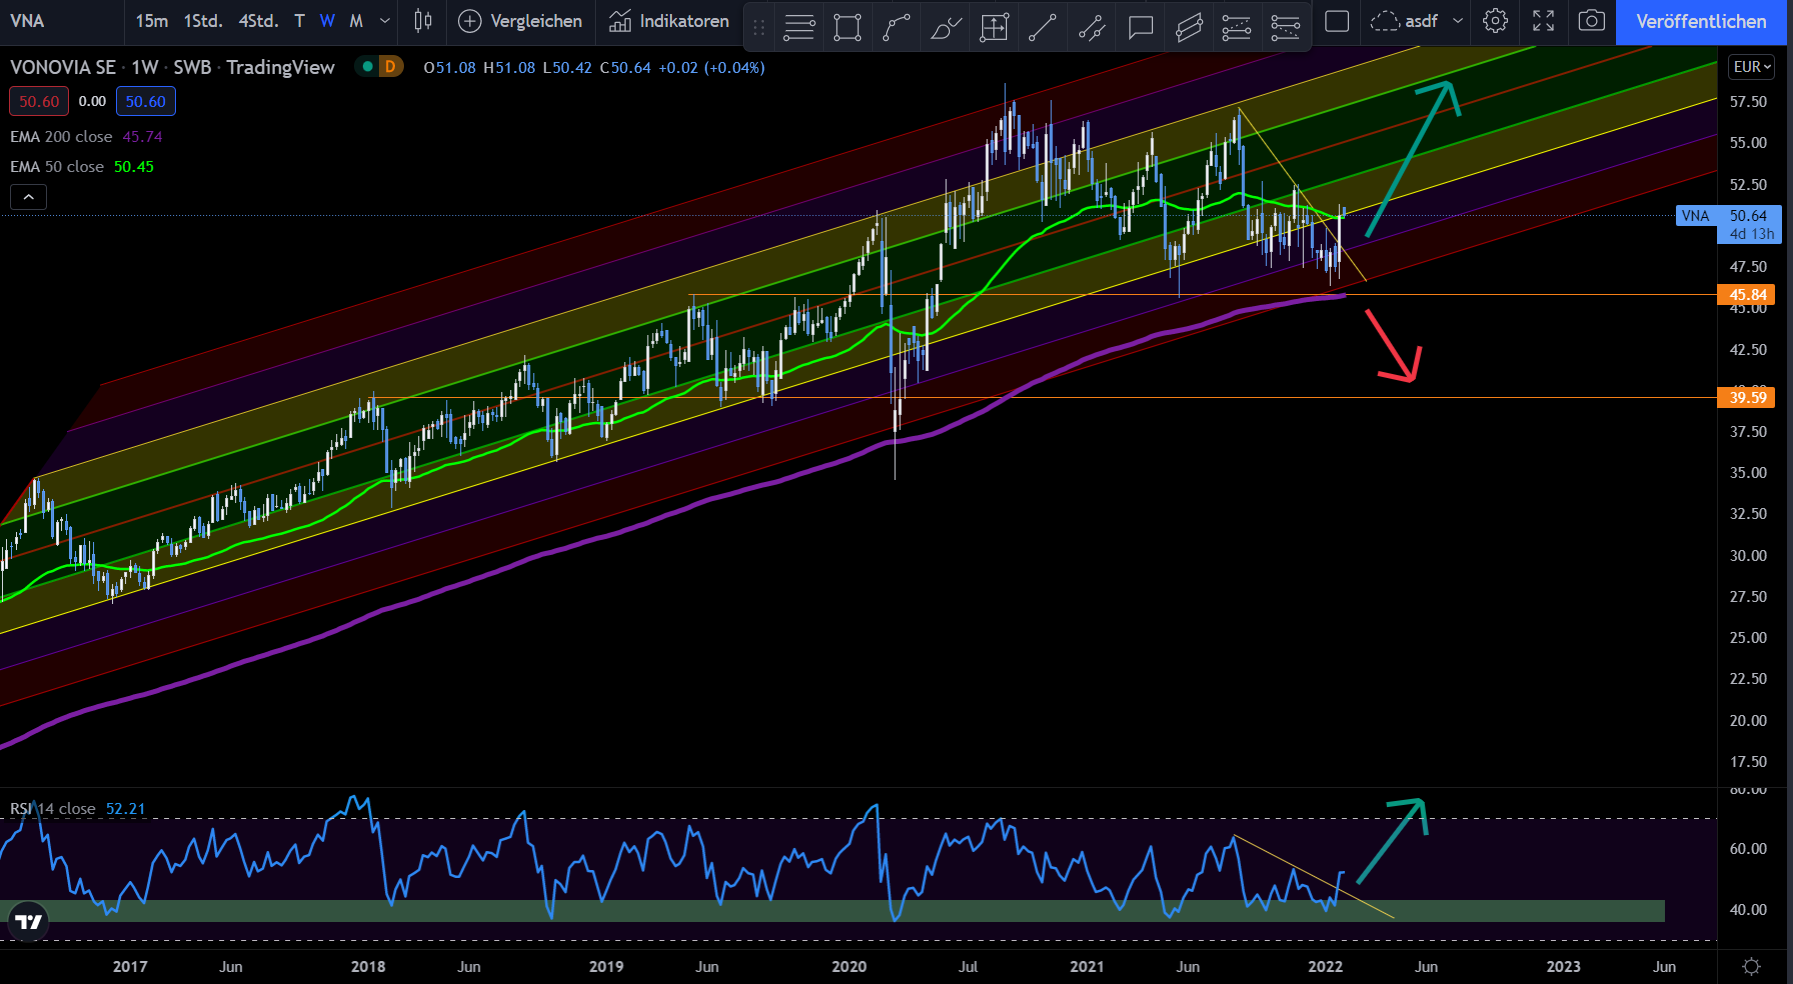The image size is (1793, 984).
Task: Pick the brush drawing tool
Action: 945,27
